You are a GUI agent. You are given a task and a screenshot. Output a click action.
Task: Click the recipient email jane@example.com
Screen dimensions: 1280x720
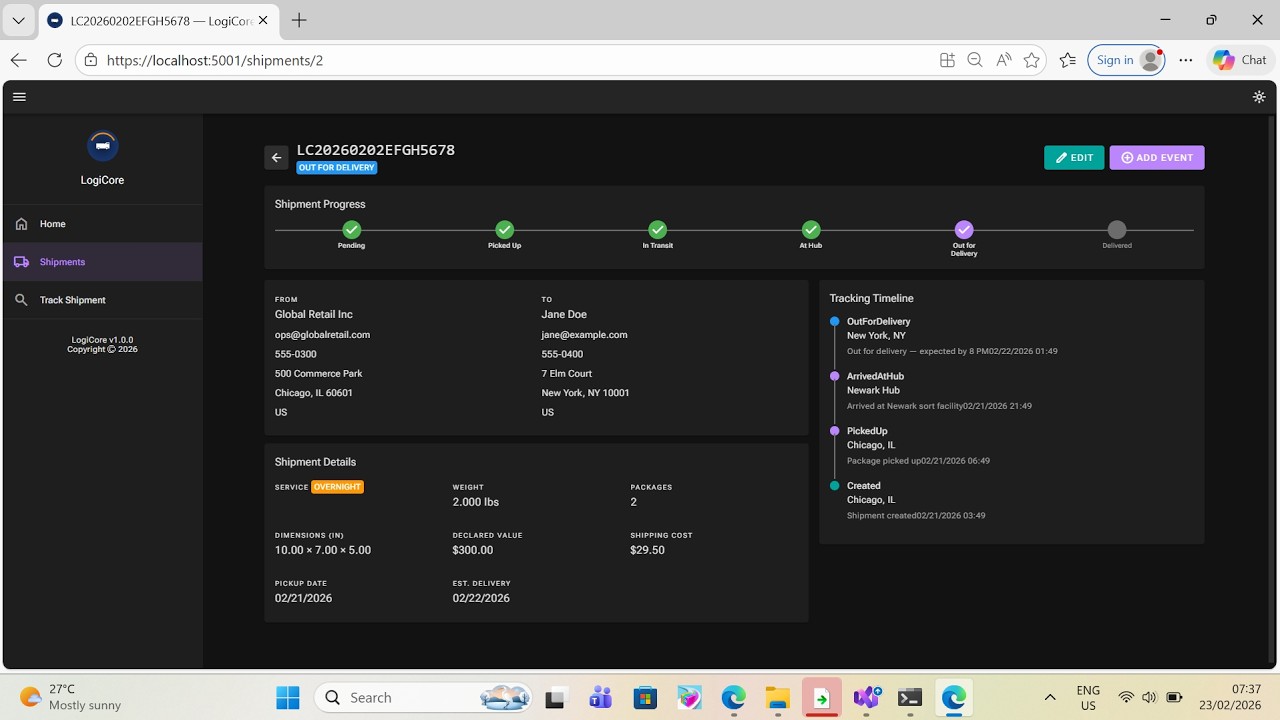585,335
